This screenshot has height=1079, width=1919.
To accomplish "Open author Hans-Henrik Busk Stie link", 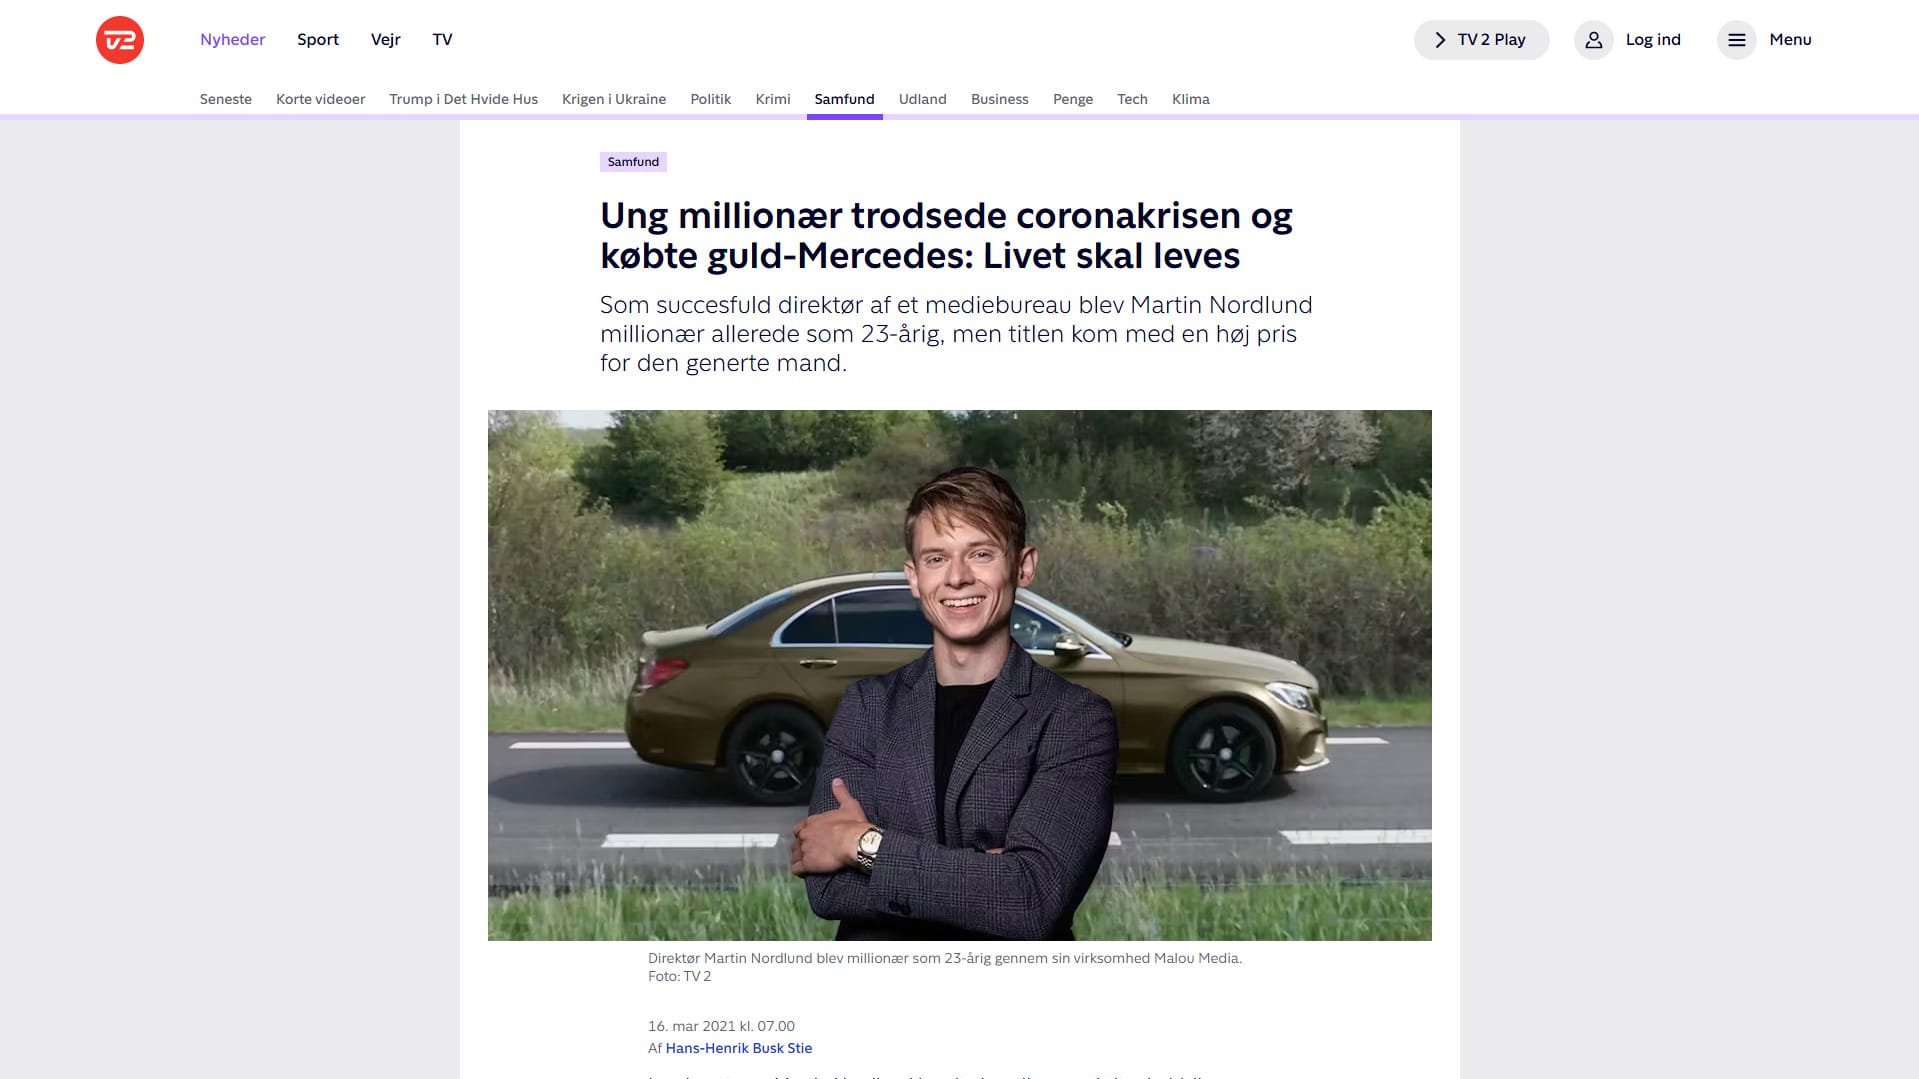I will 739,1048.
